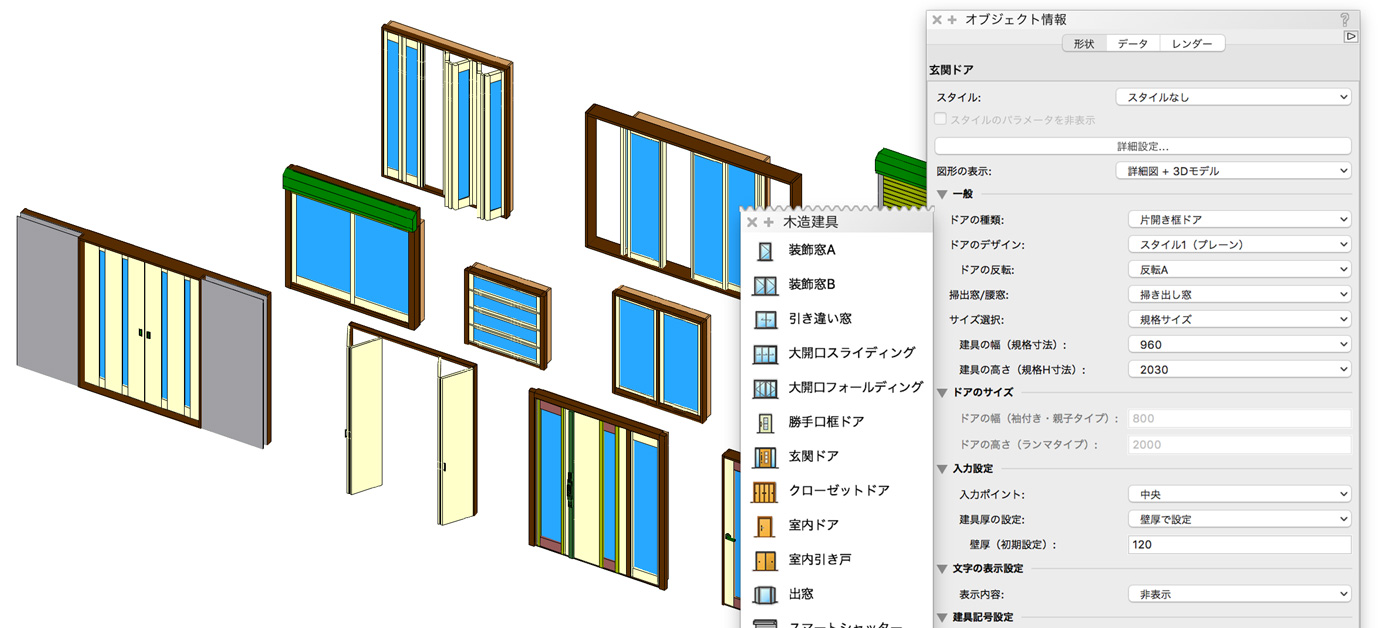
Task: Click the ドアの高さ 2000 field
Action: [x=1240, y=444]
